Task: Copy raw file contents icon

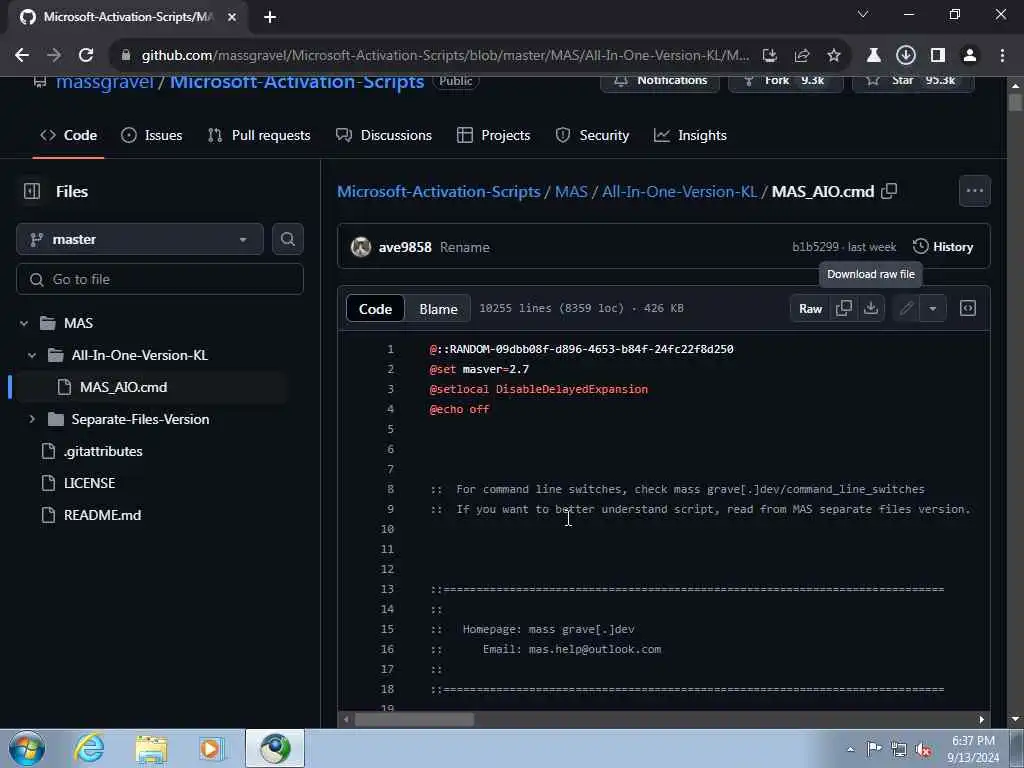Action: pos(844,308)
